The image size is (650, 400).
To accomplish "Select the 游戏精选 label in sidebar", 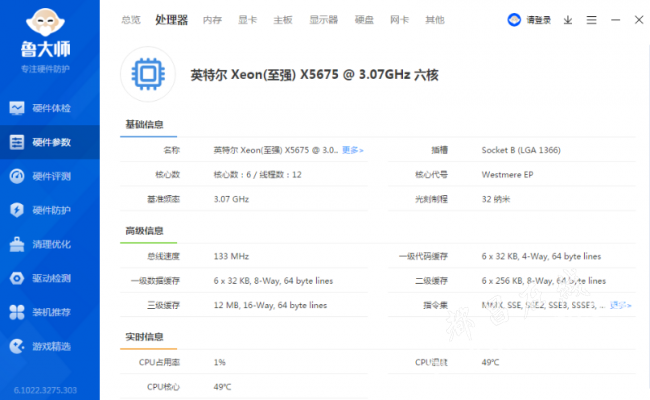I will coord(52,346).
